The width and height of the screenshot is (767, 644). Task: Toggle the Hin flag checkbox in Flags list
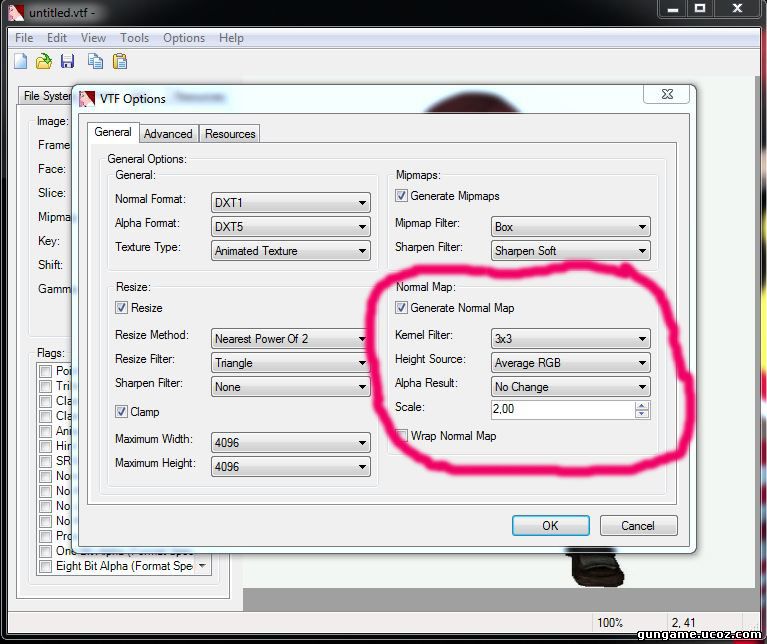(45, 446)
